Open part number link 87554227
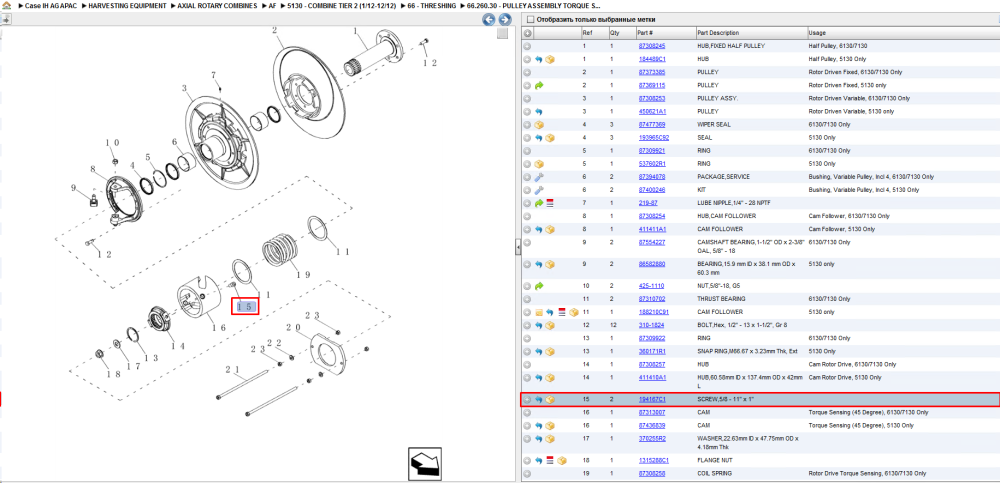The width and height of the screenshot is (1000, 483). click(x=652, y=242)
